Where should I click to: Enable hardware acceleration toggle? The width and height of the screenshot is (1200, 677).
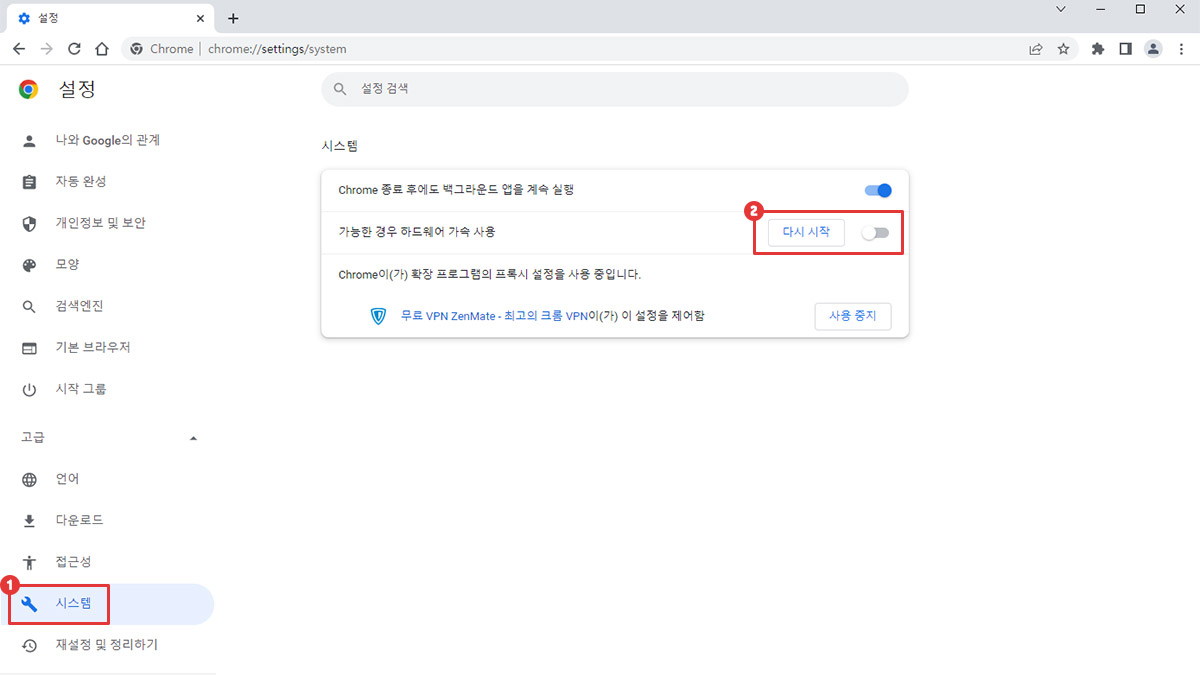[x=875, y=233]
